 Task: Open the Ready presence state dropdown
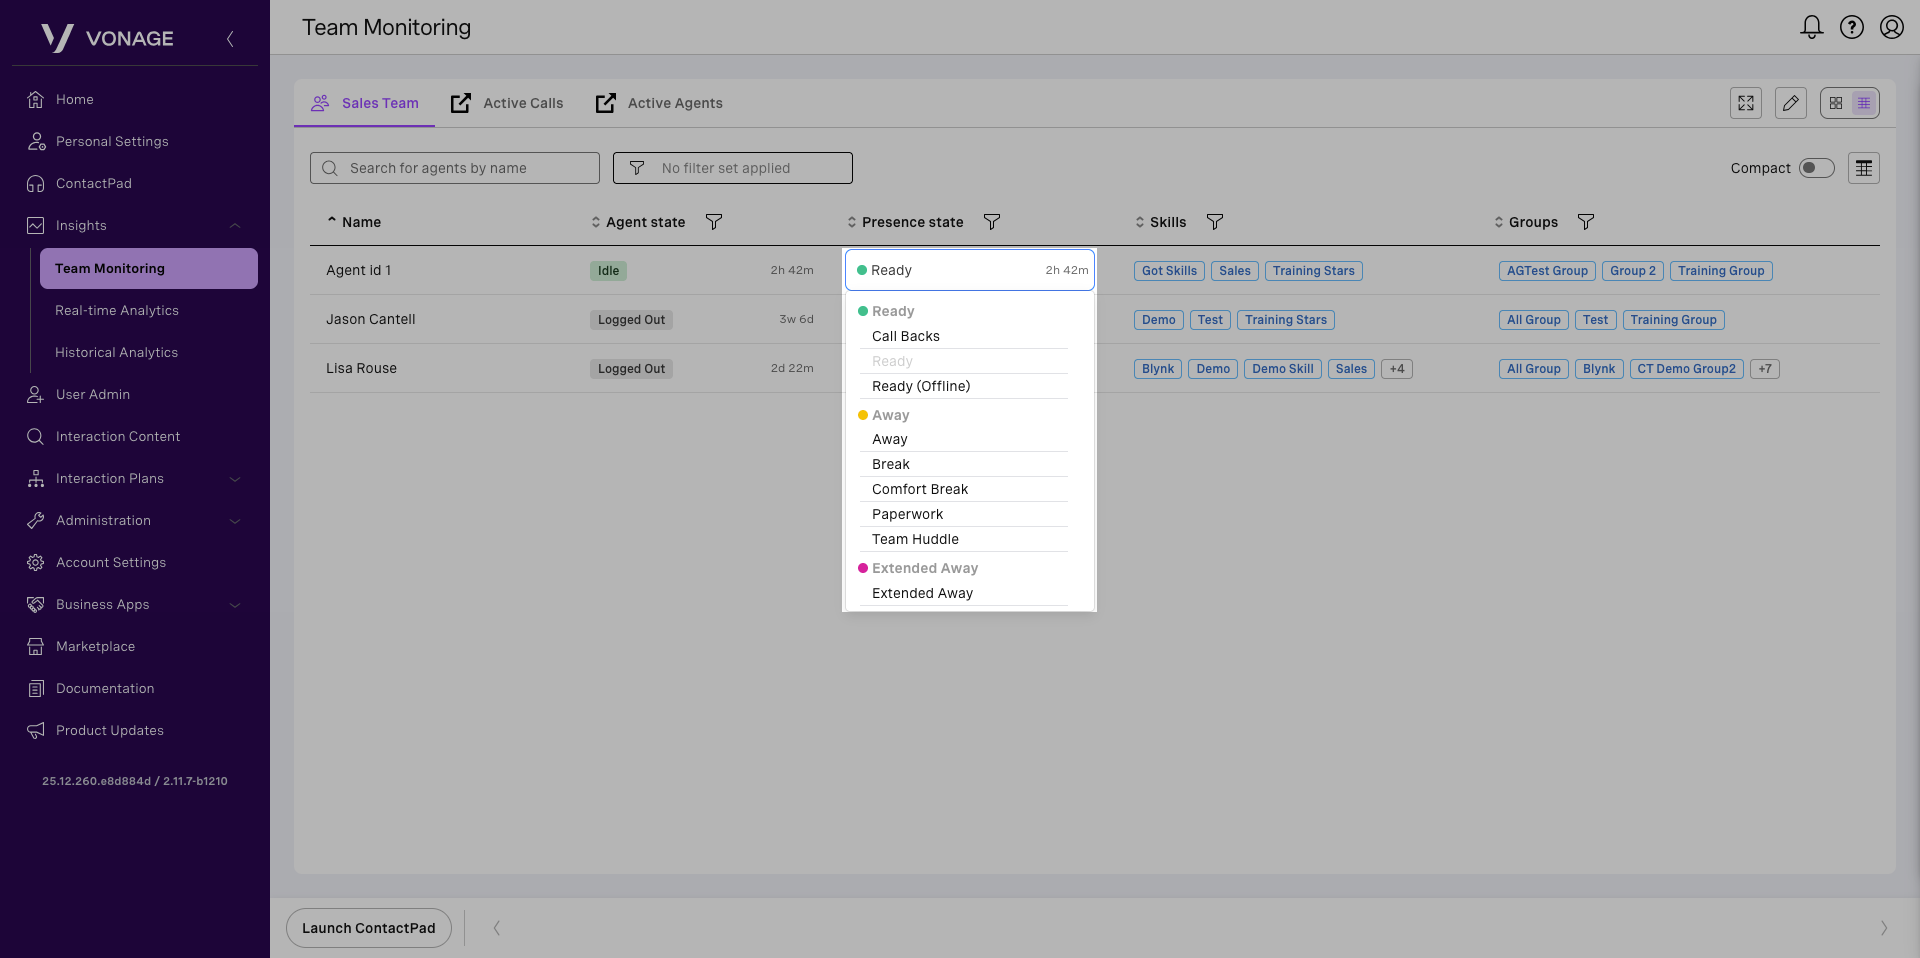[969, 270]
